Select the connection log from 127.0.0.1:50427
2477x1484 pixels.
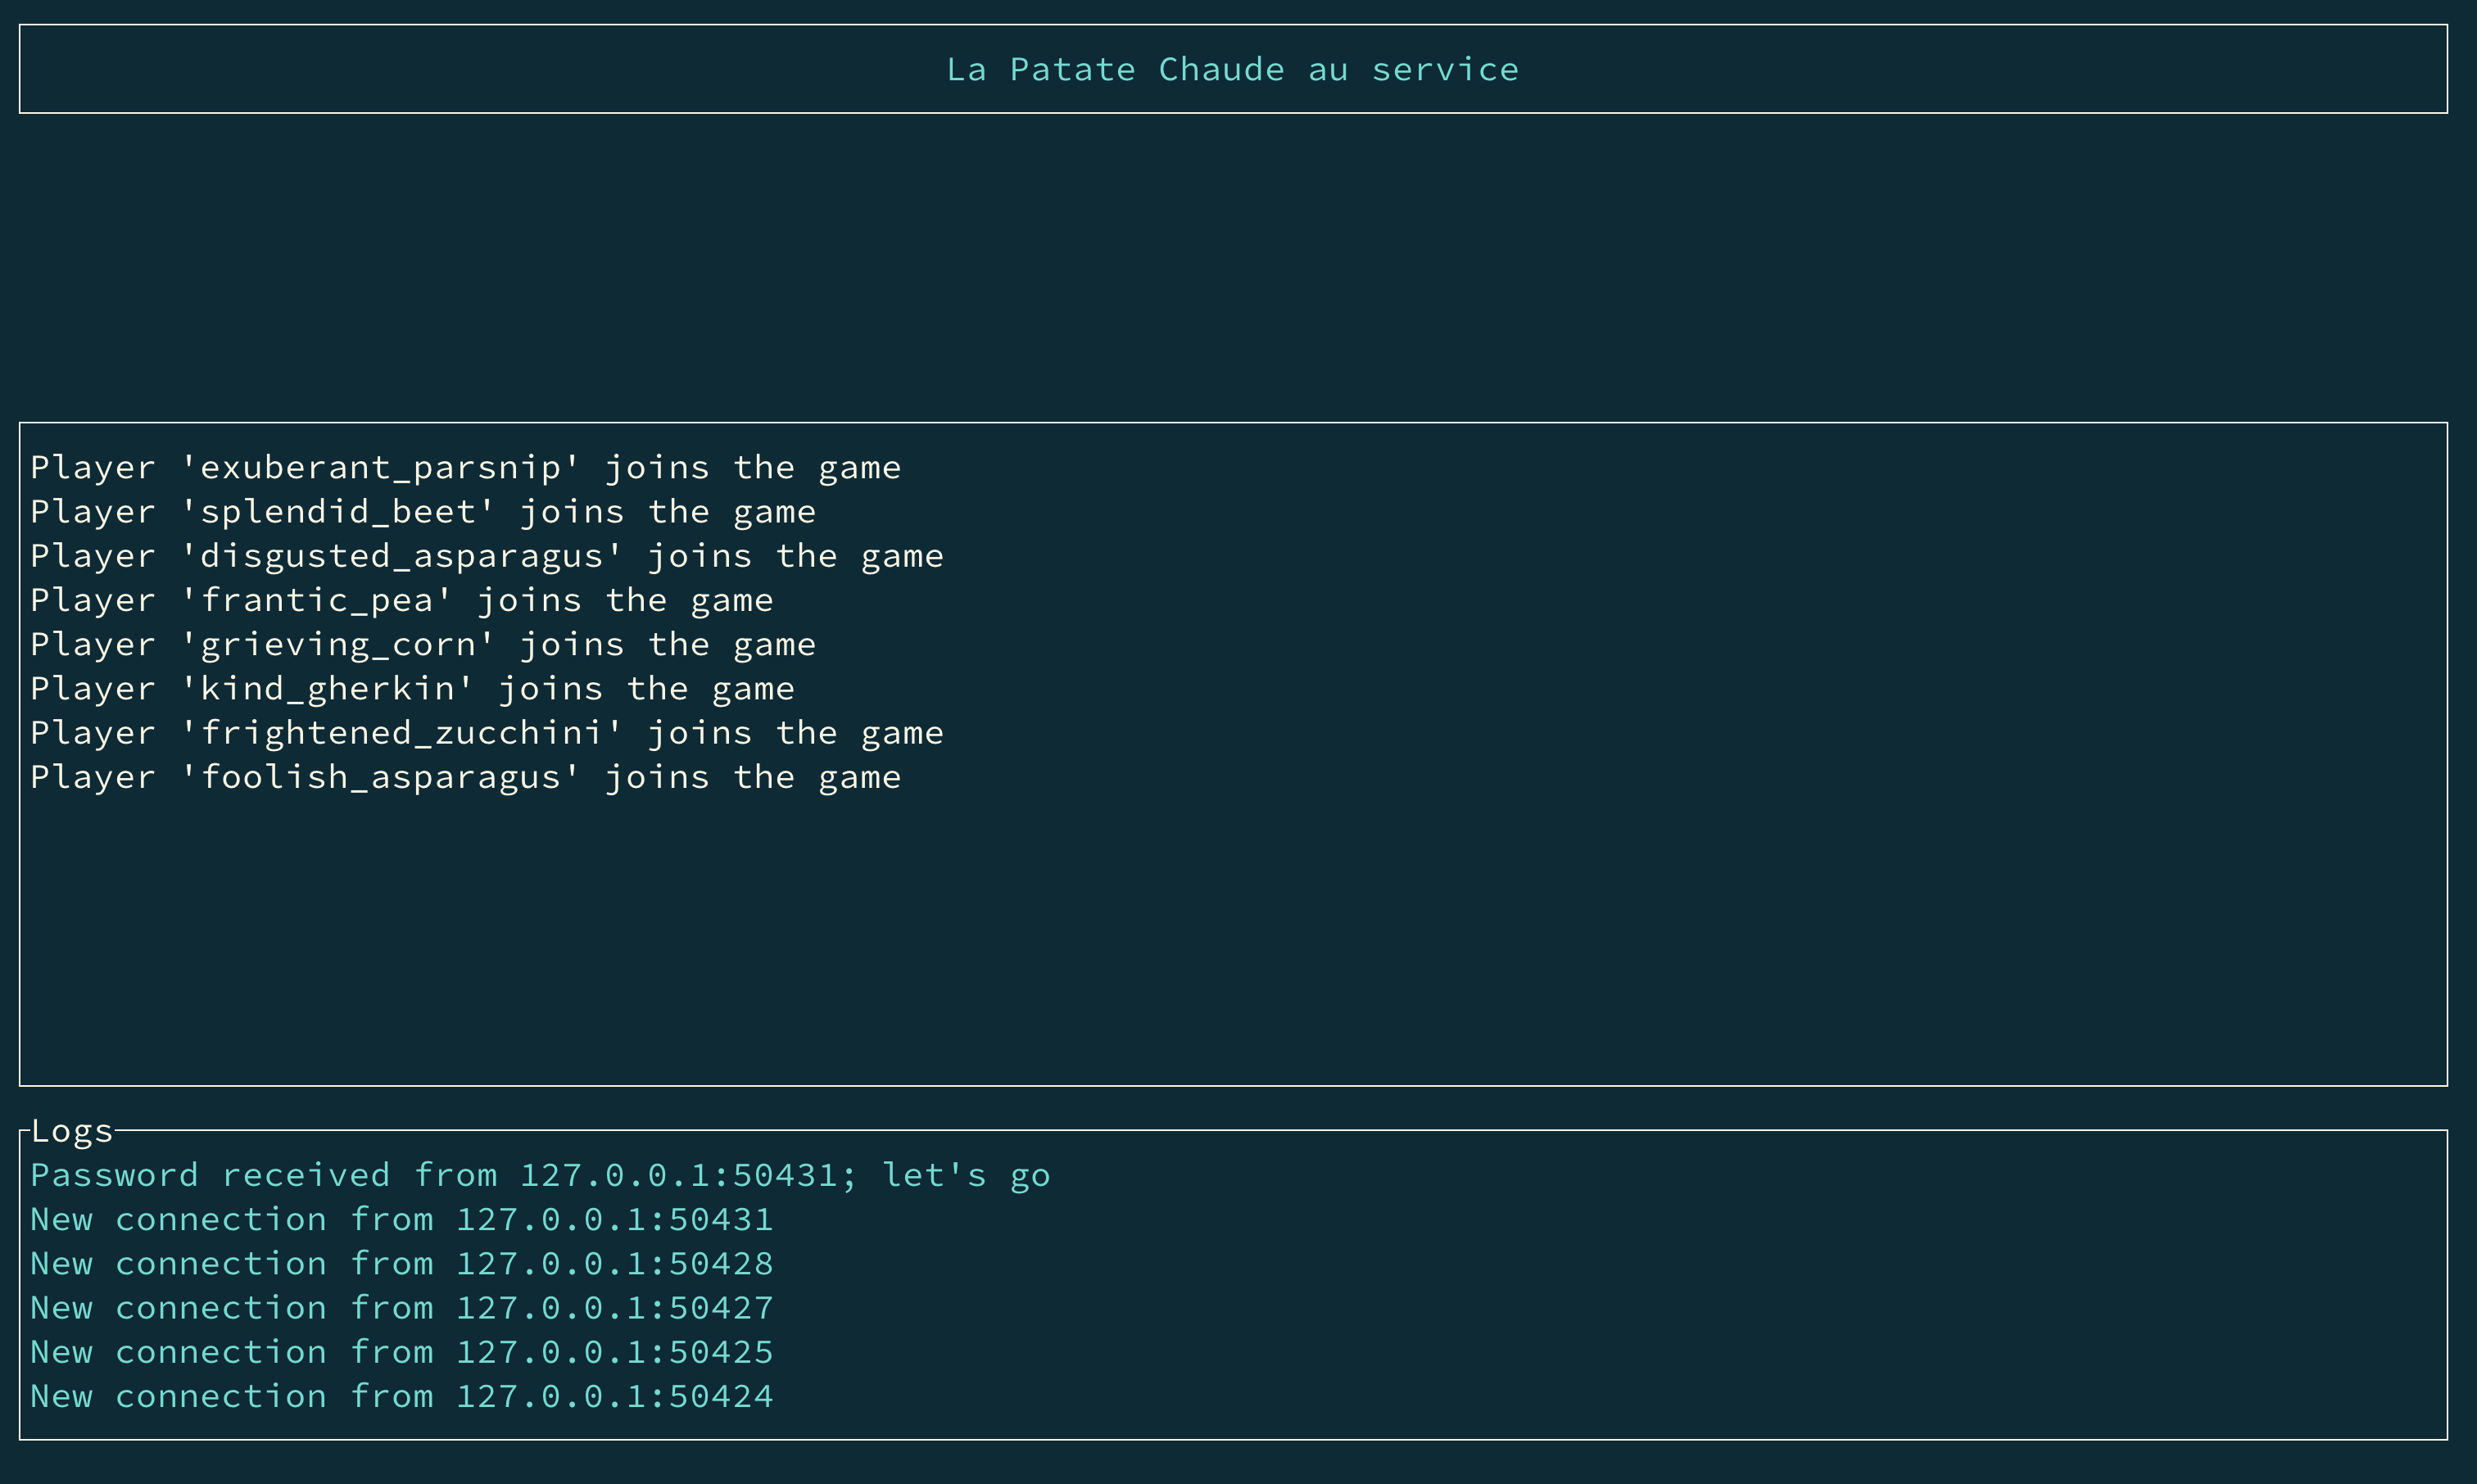click(x=401, y=1308)
